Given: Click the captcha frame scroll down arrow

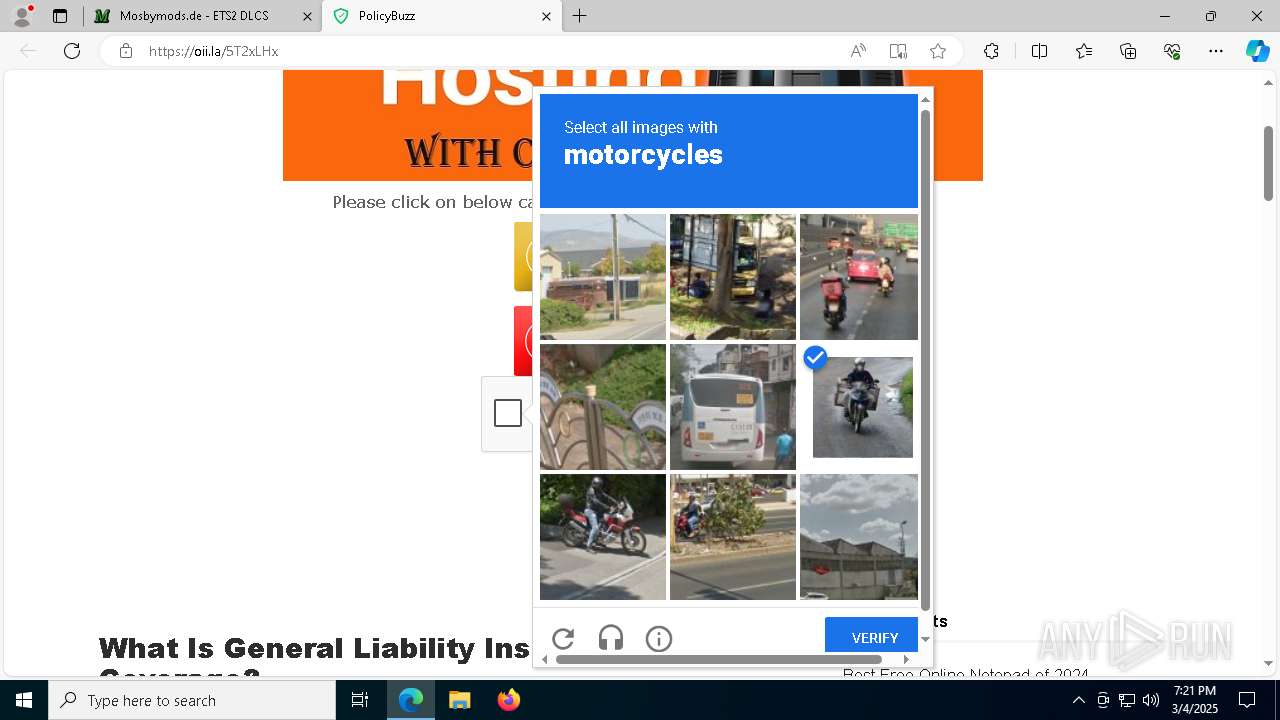Looking at the screenshot, I should pyautogui.click(x=925, y=639).
